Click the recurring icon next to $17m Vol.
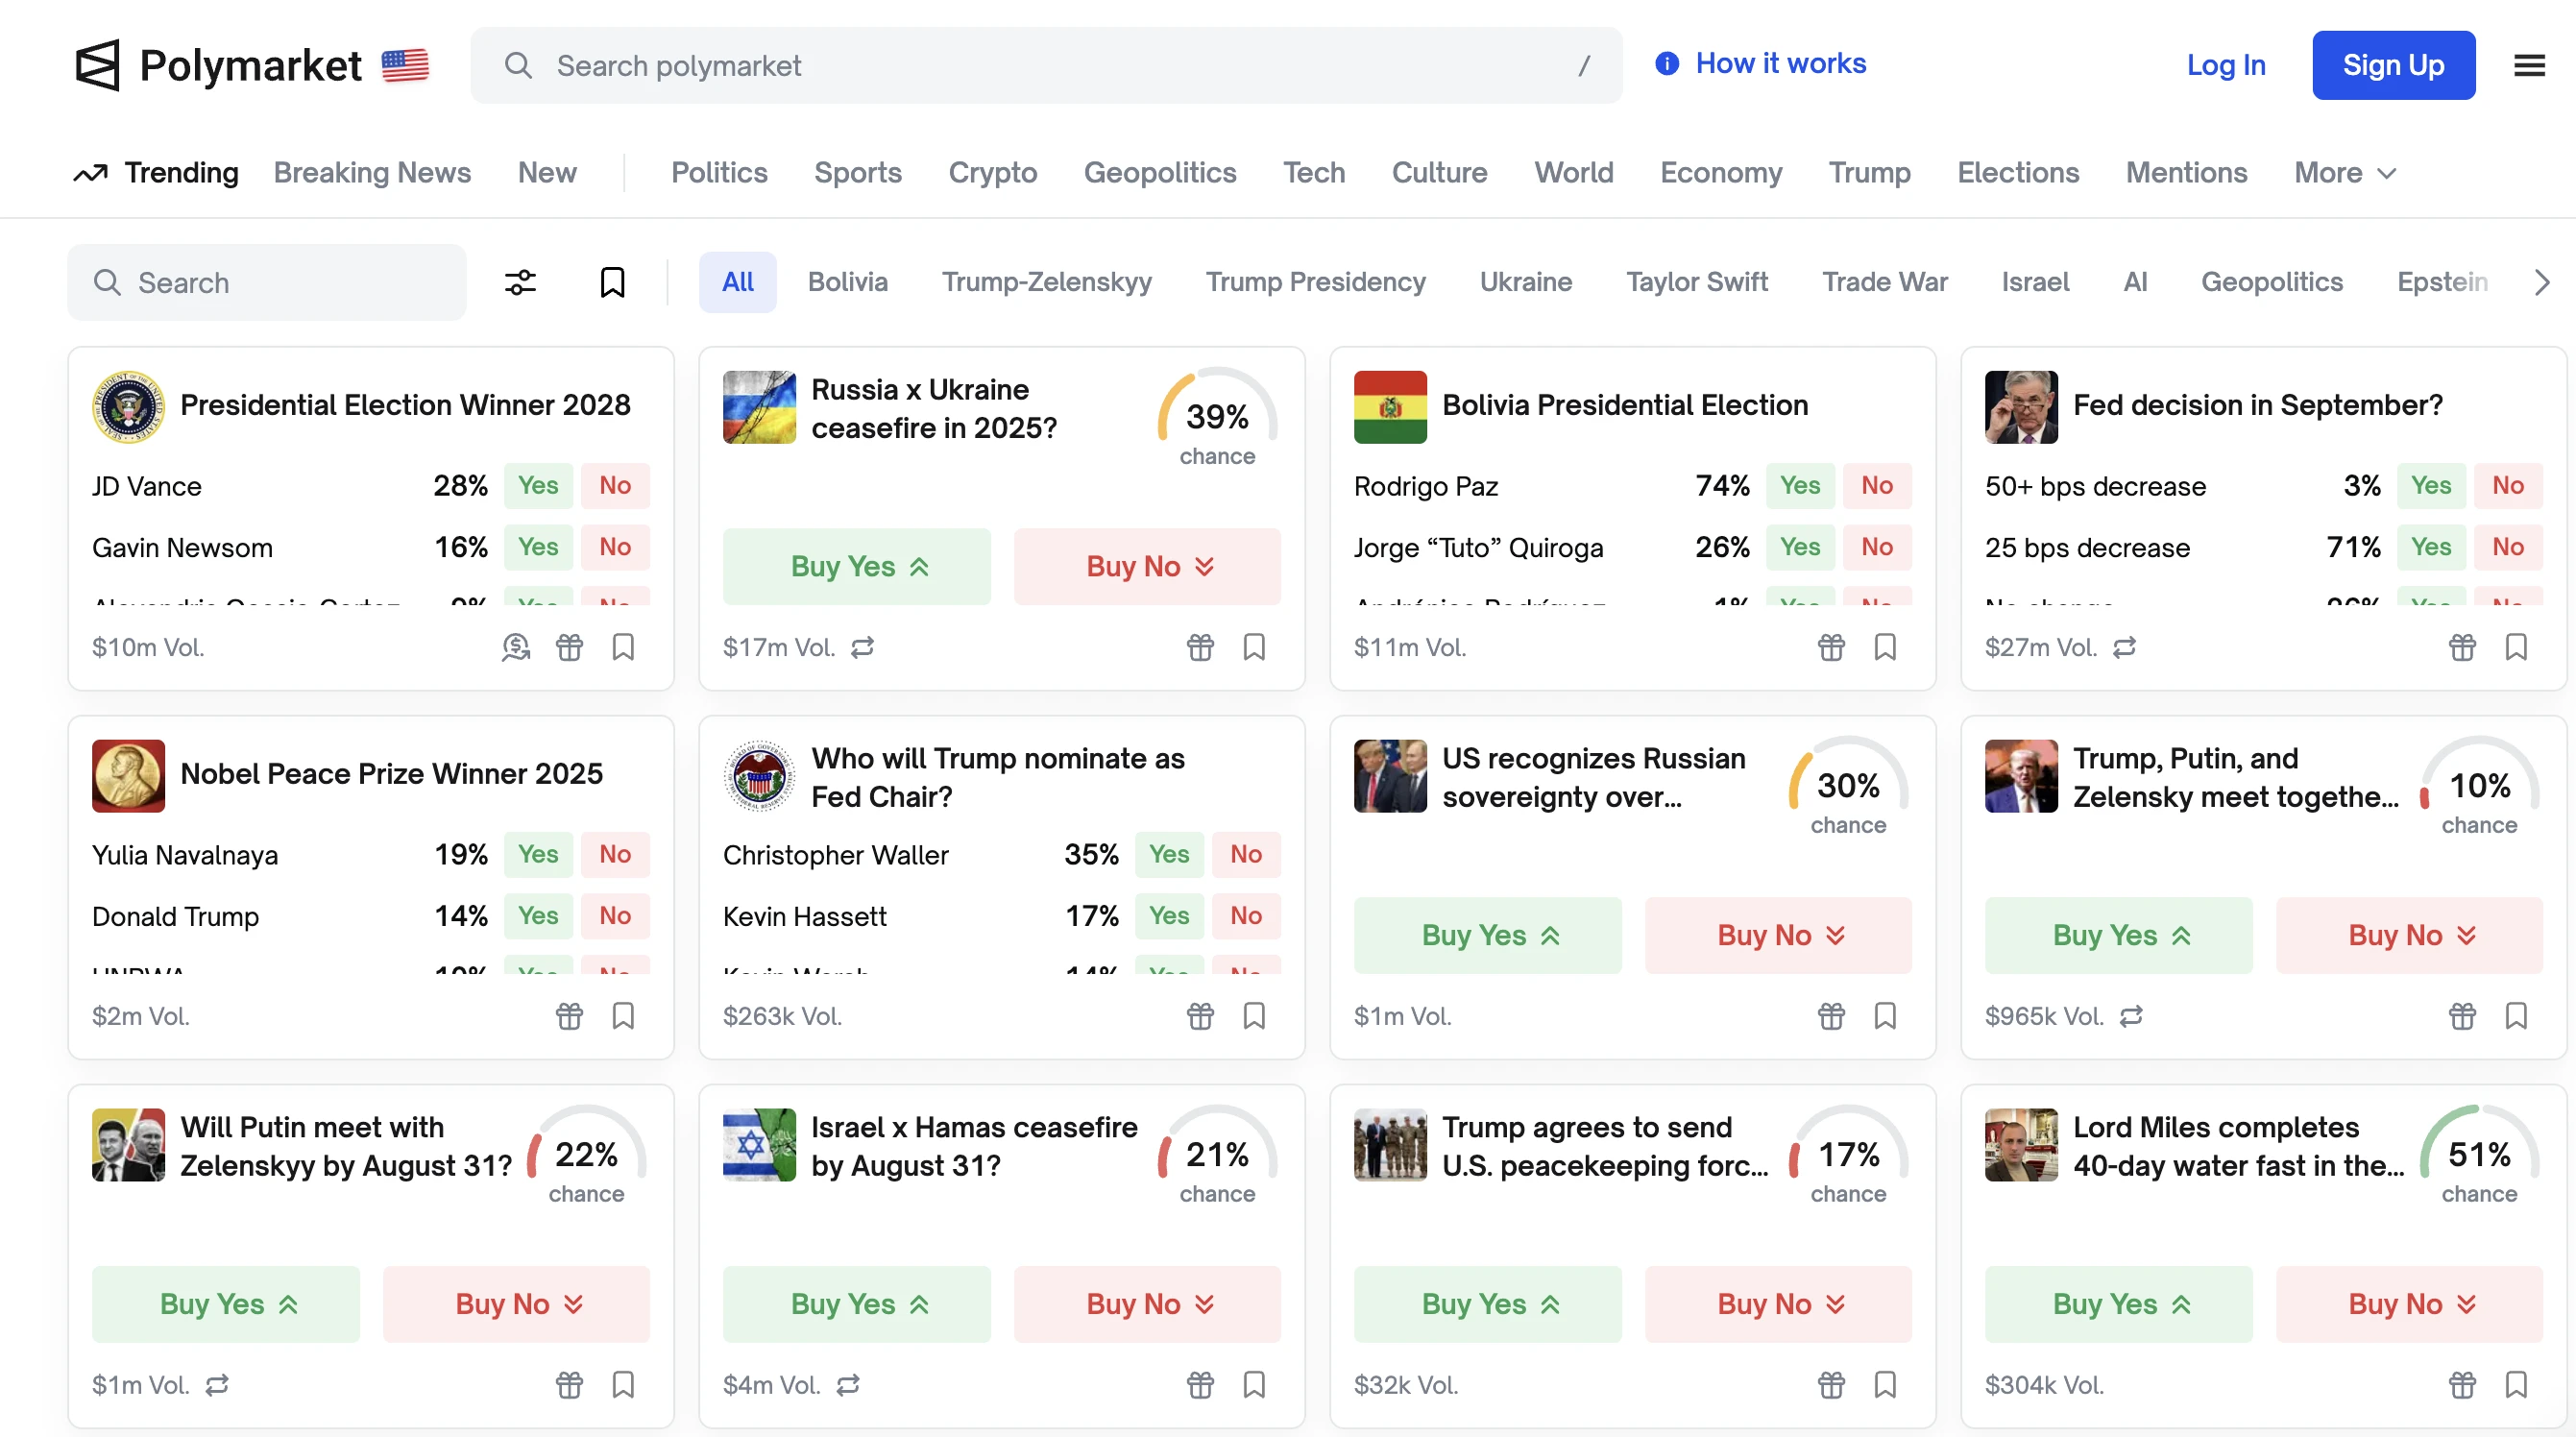This screenshot has width=2576, height=1437. pos(862,648)
